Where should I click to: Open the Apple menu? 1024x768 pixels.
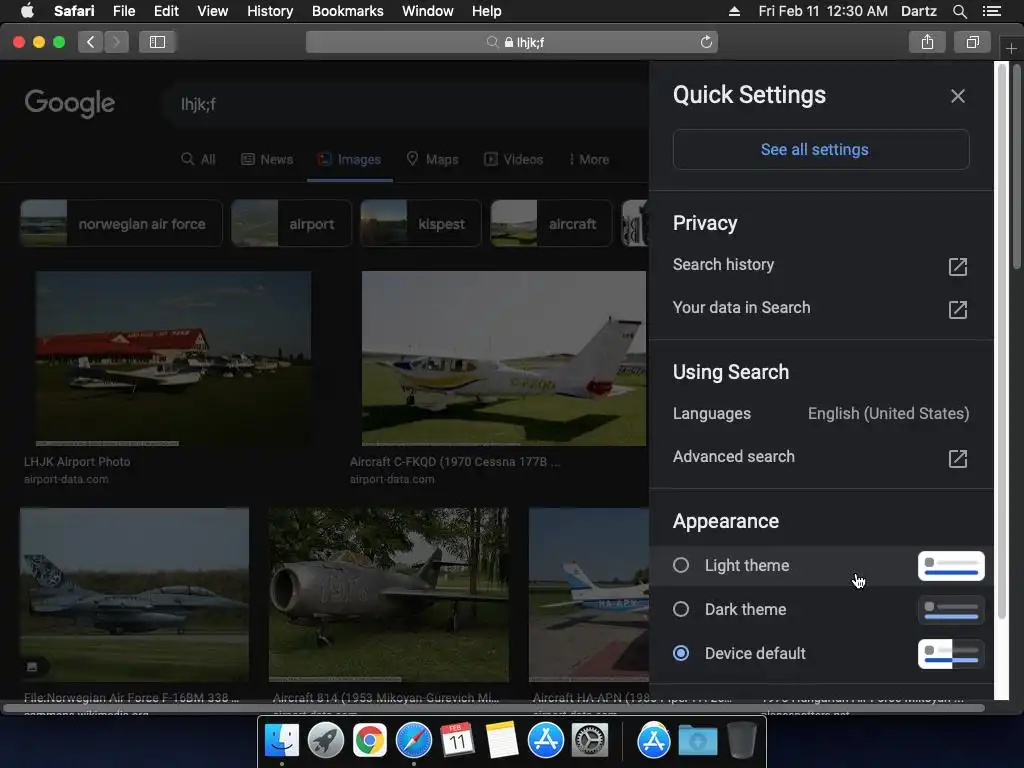(x=27, y=11)
